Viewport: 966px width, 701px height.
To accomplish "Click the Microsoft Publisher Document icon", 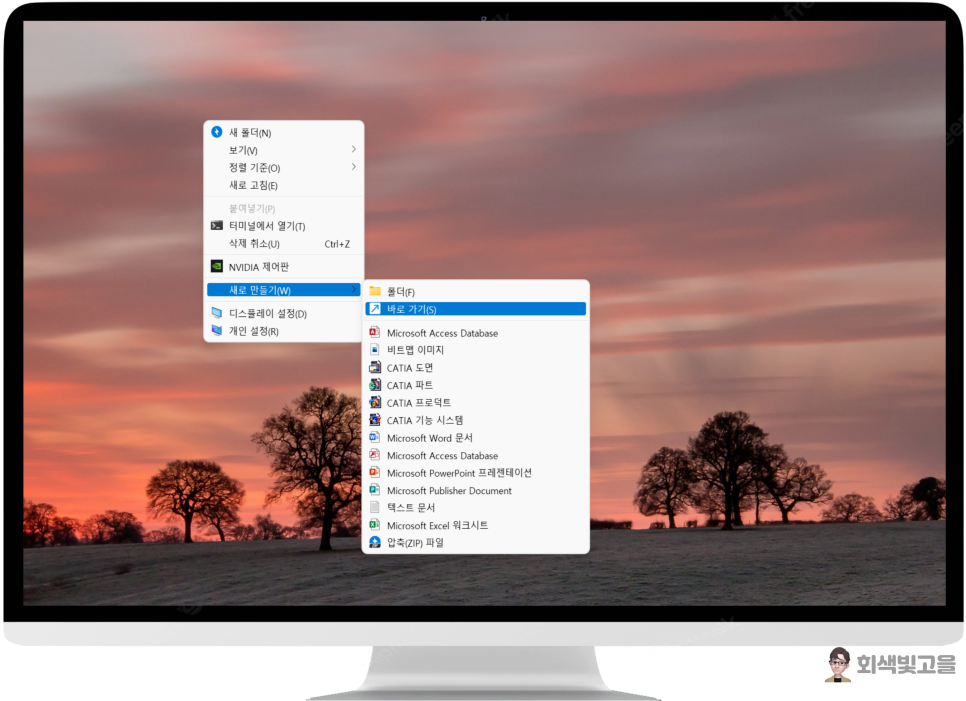I will coord(375,490).
